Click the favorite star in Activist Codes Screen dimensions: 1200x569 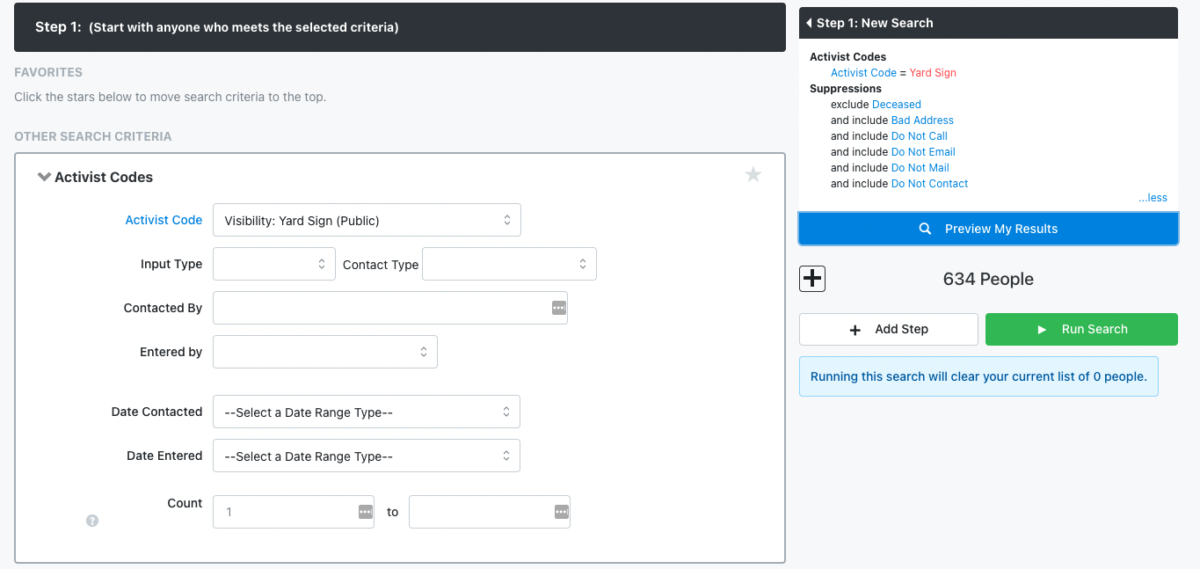753,175
